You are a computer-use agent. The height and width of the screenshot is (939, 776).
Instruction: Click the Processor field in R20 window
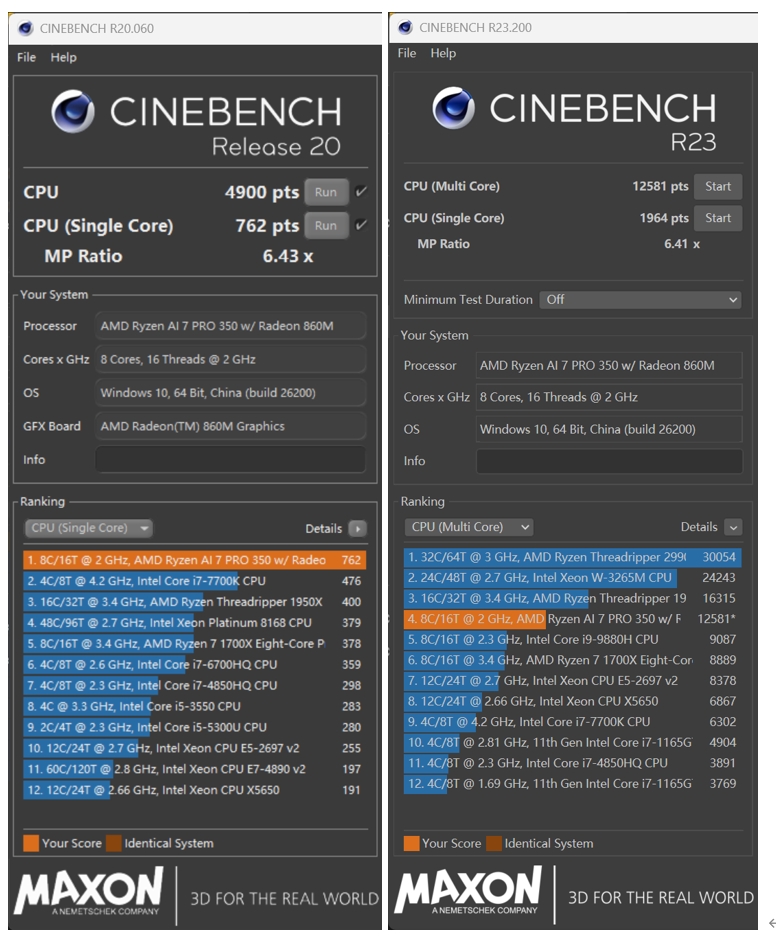[231, 326]
